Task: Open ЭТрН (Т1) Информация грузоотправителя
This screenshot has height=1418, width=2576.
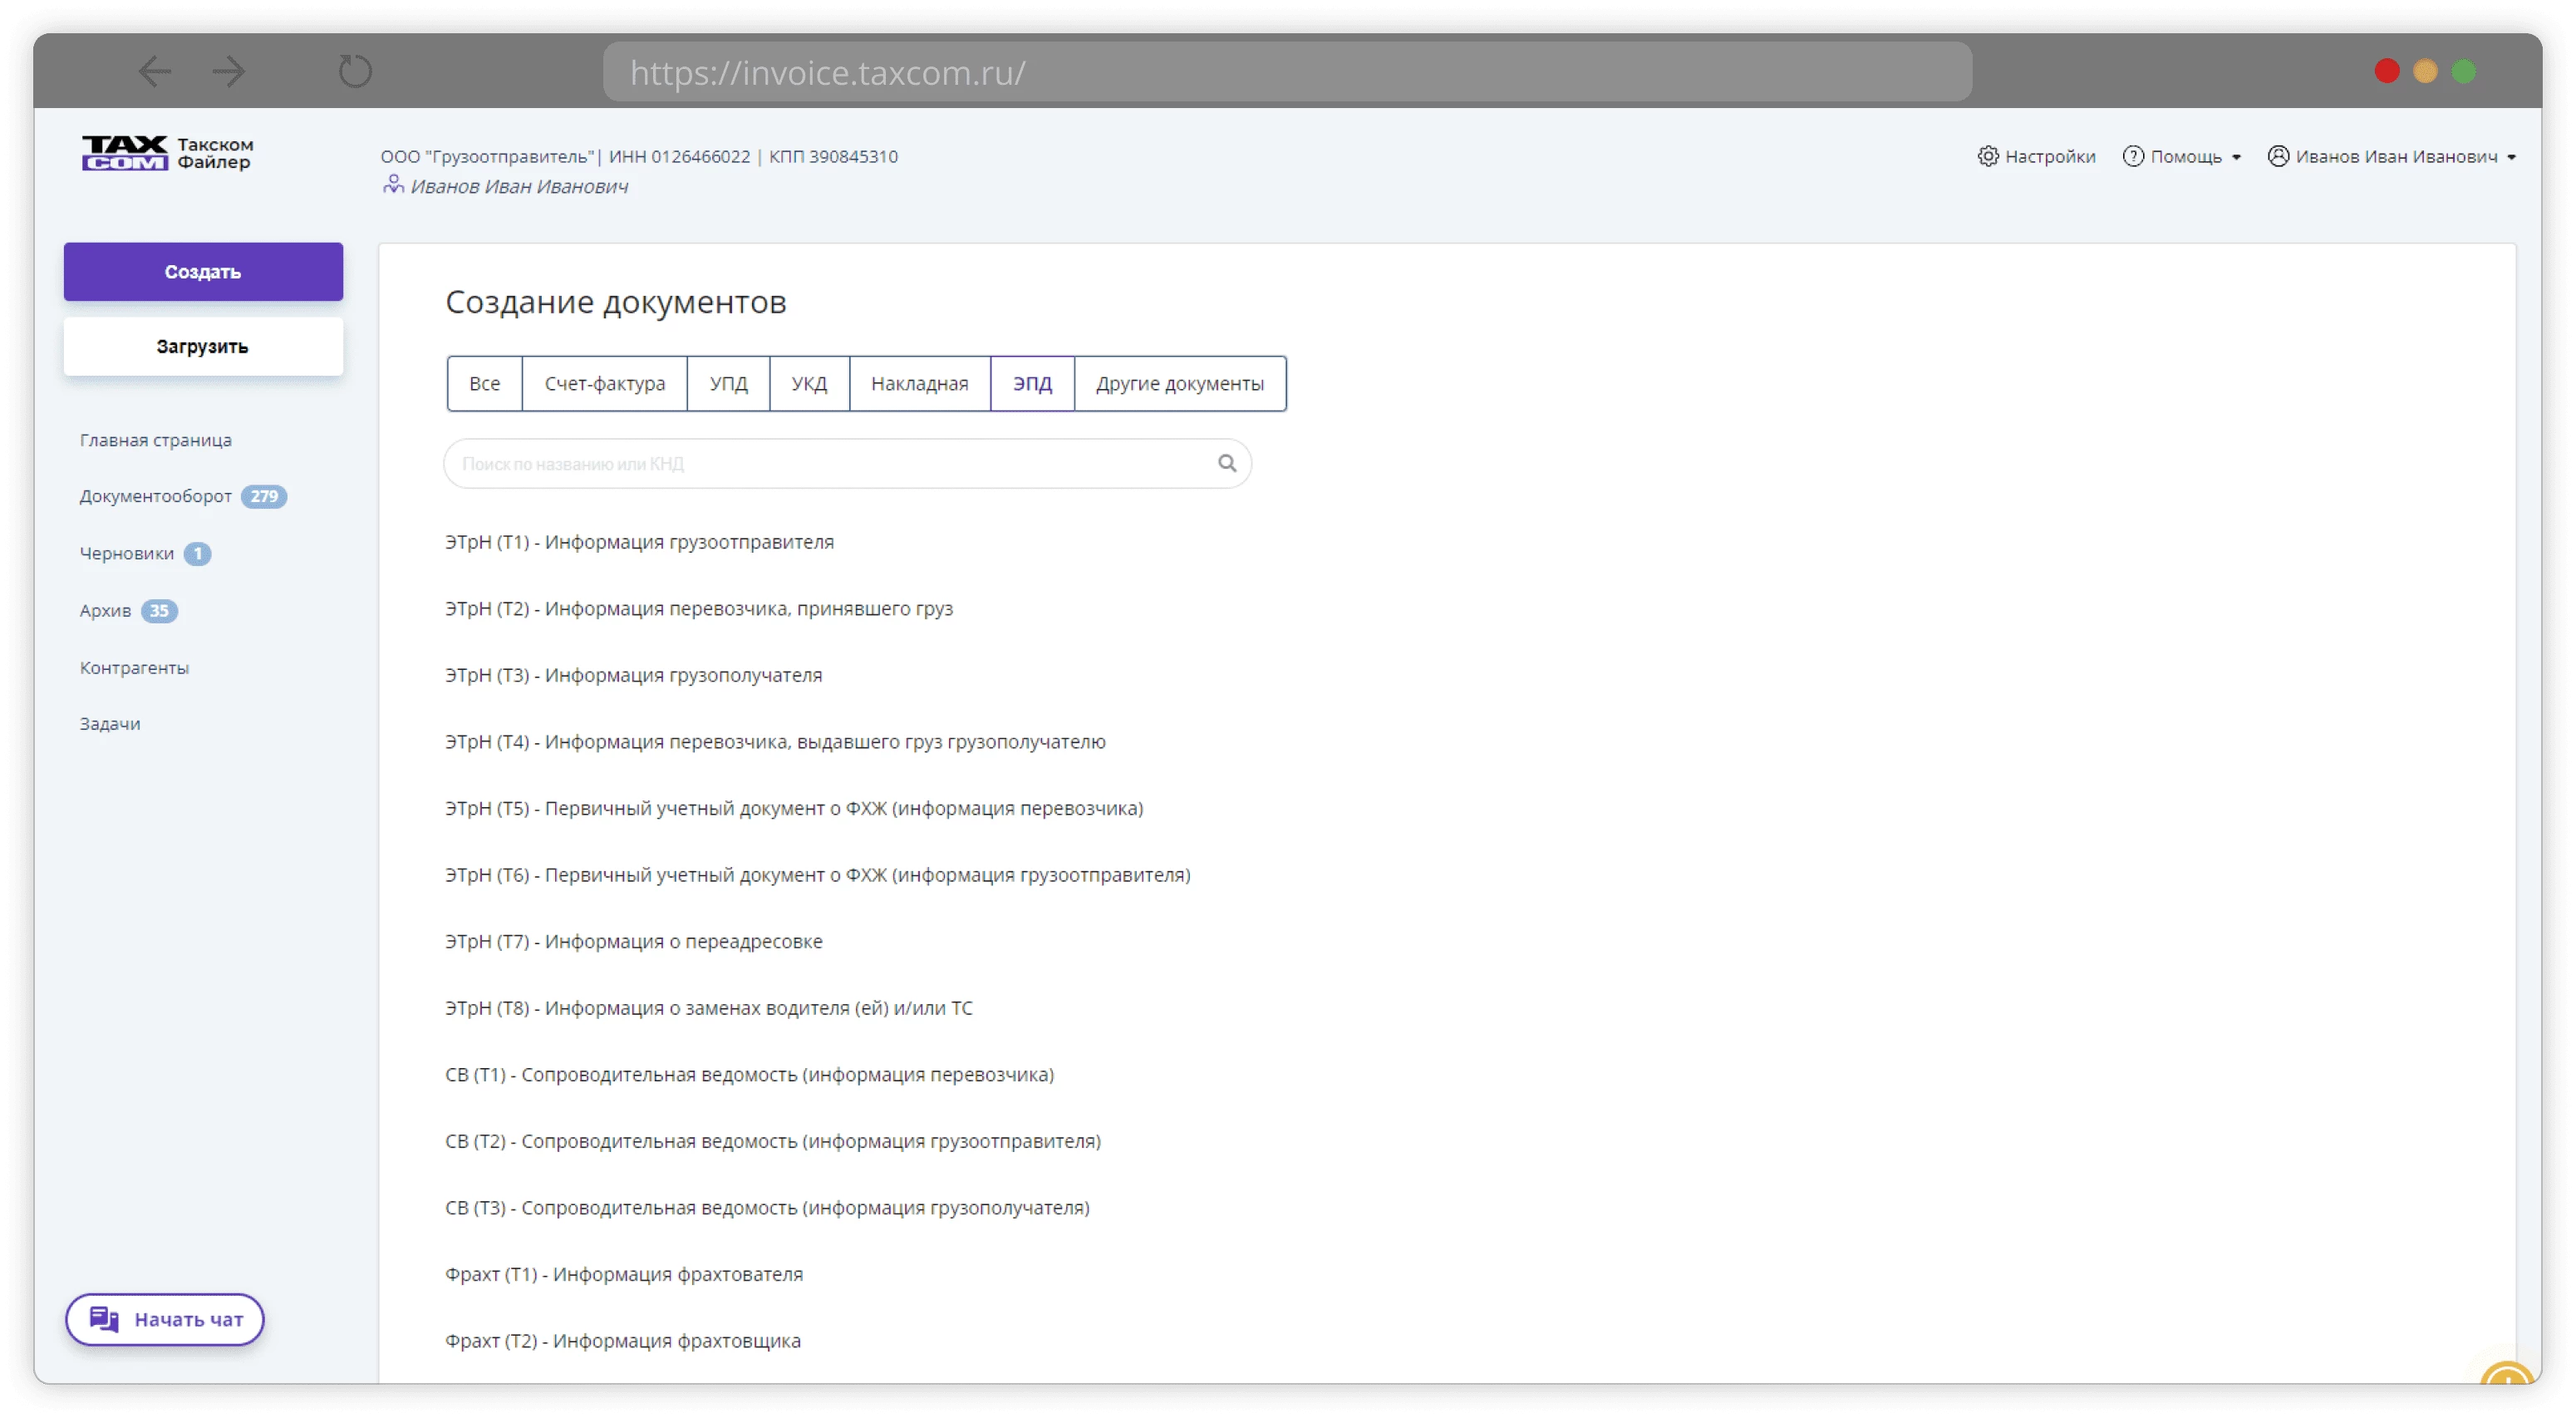Action: click(639, 542)
